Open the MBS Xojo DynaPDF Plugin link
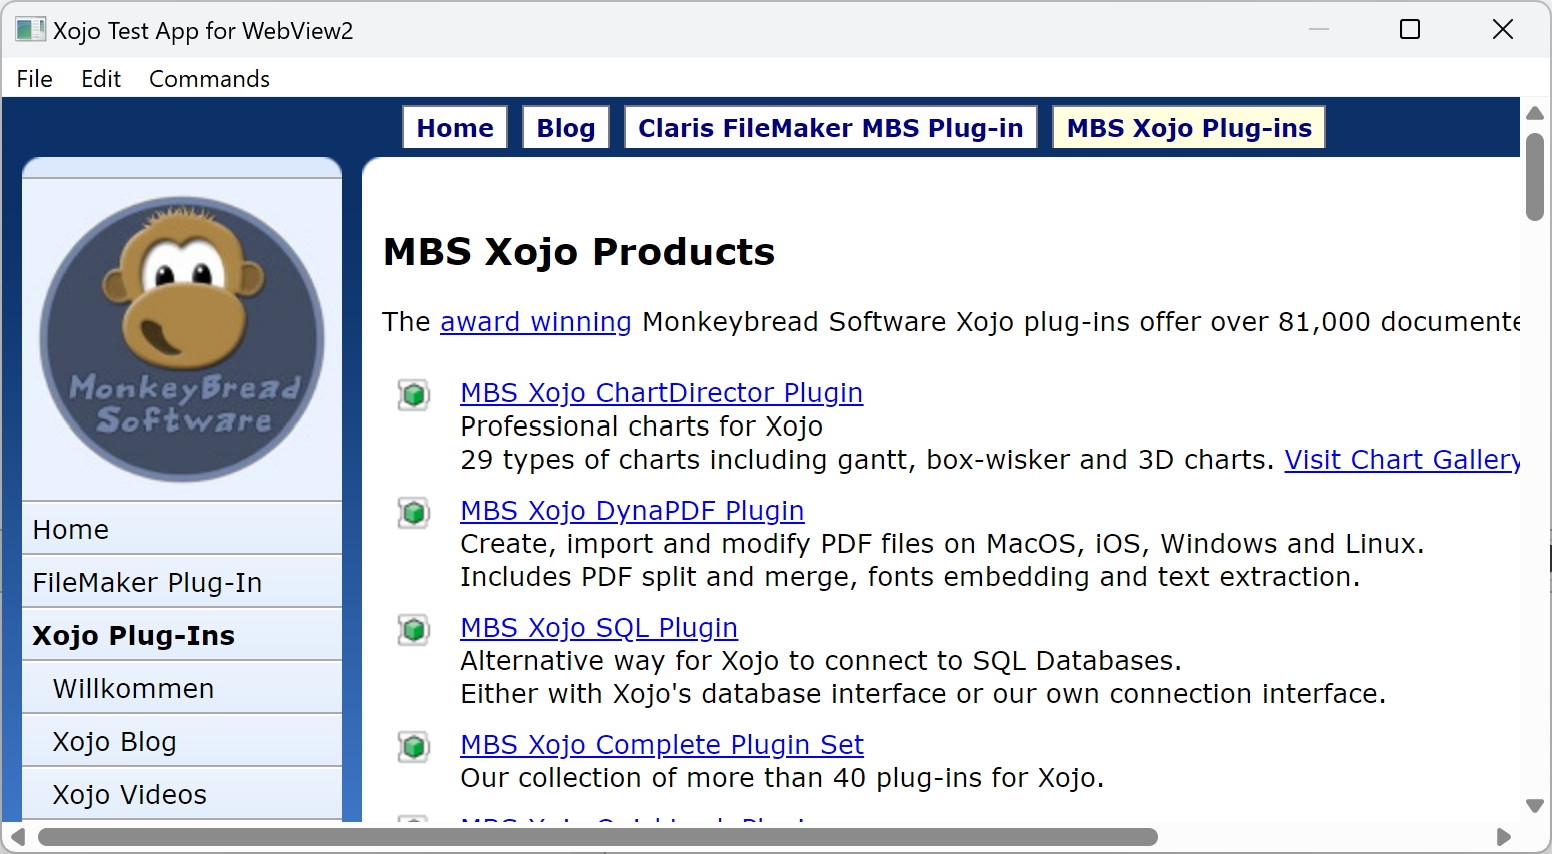 coord(631,511)
